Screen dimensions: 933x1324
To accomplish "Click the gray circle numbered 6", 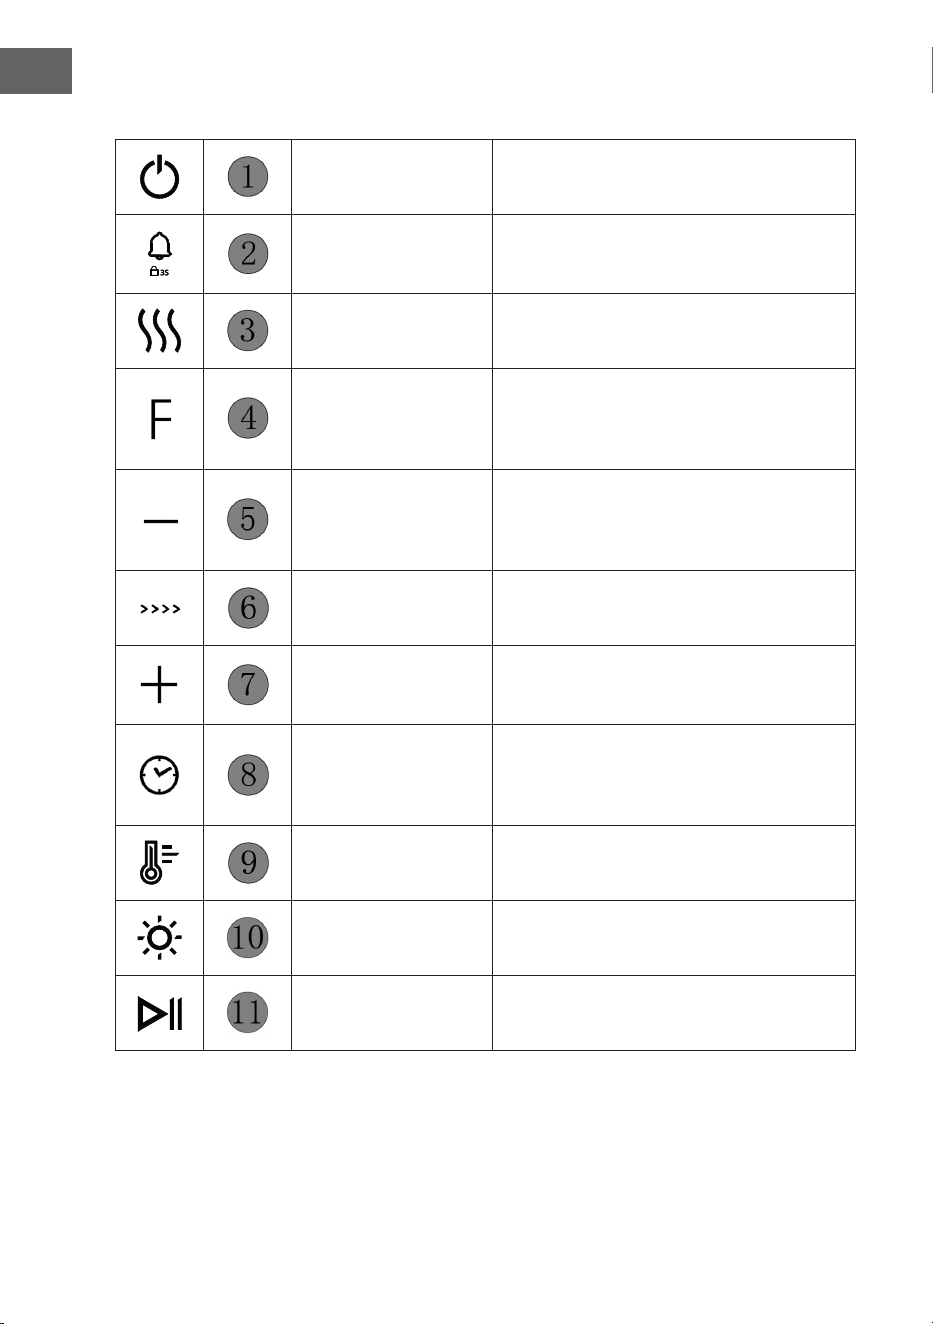I will coord(248,607).
